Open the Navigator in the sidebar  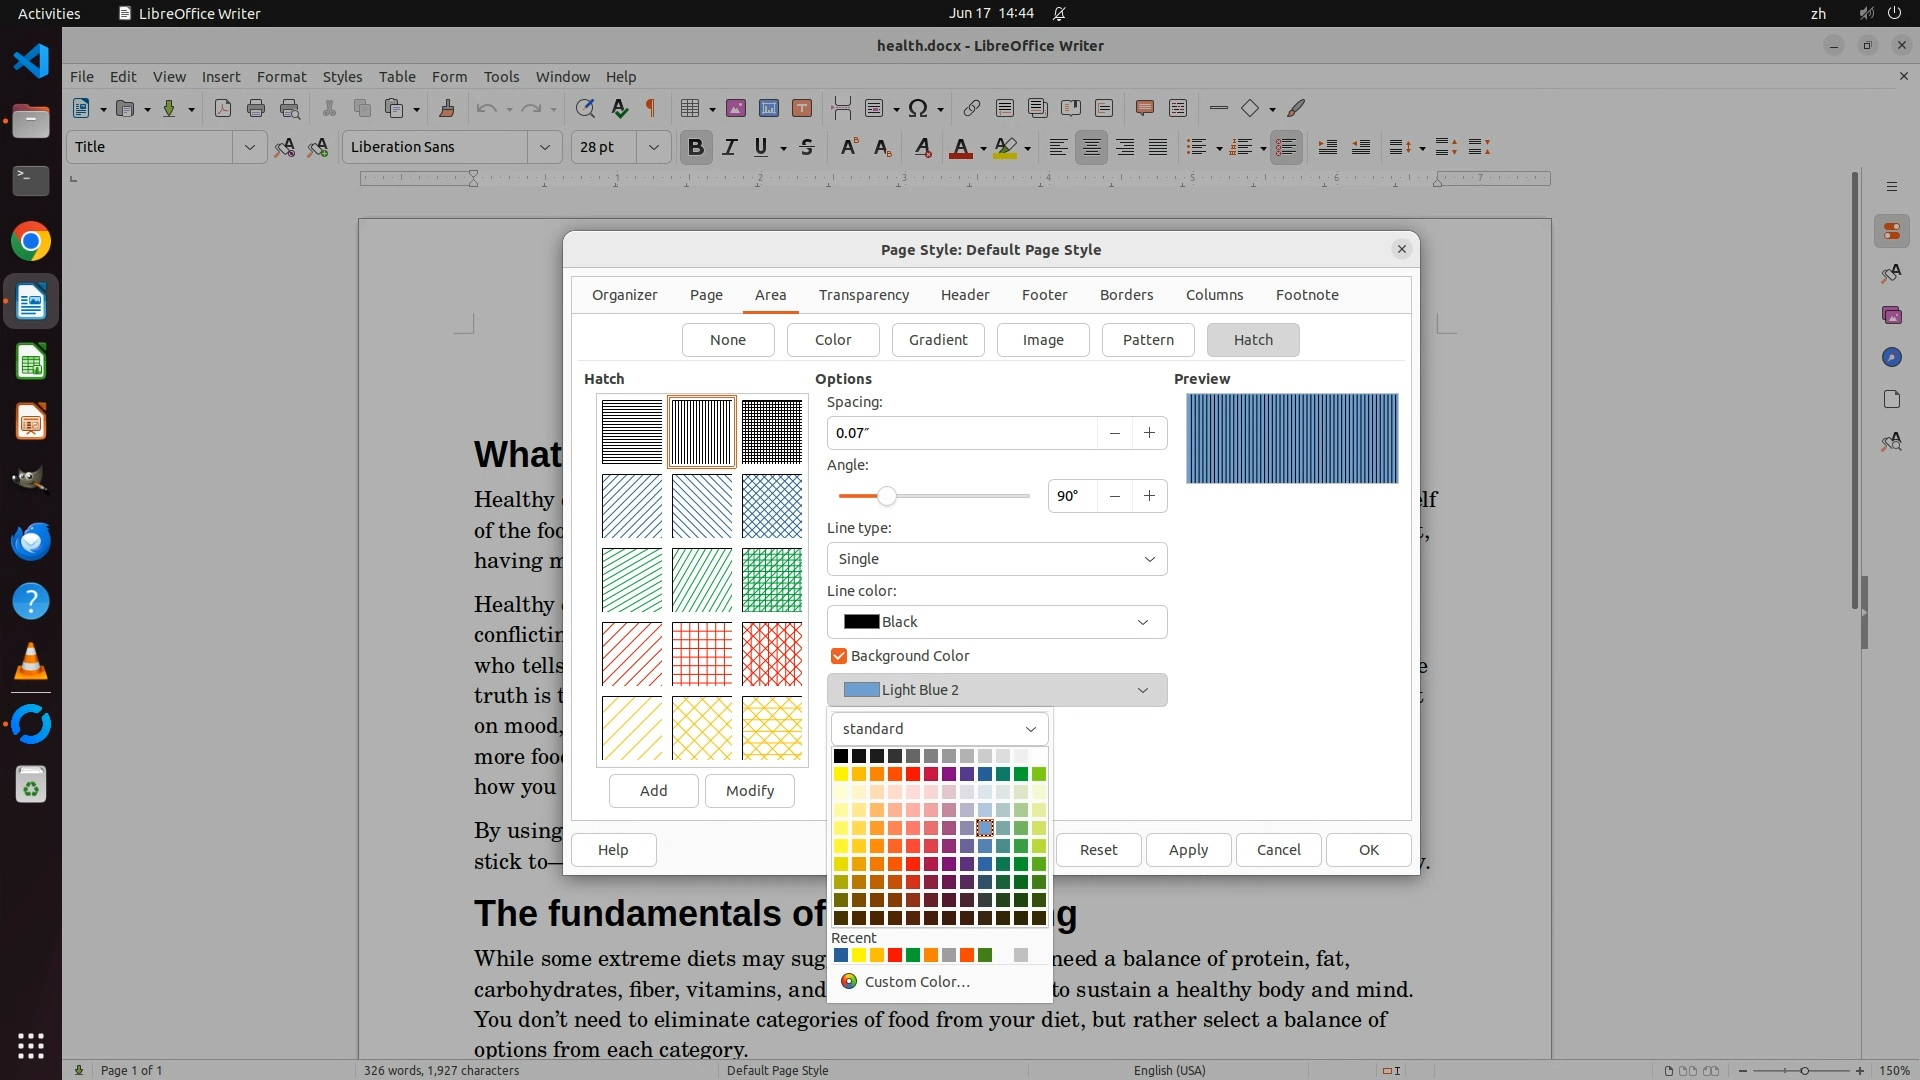point(1891,357)
